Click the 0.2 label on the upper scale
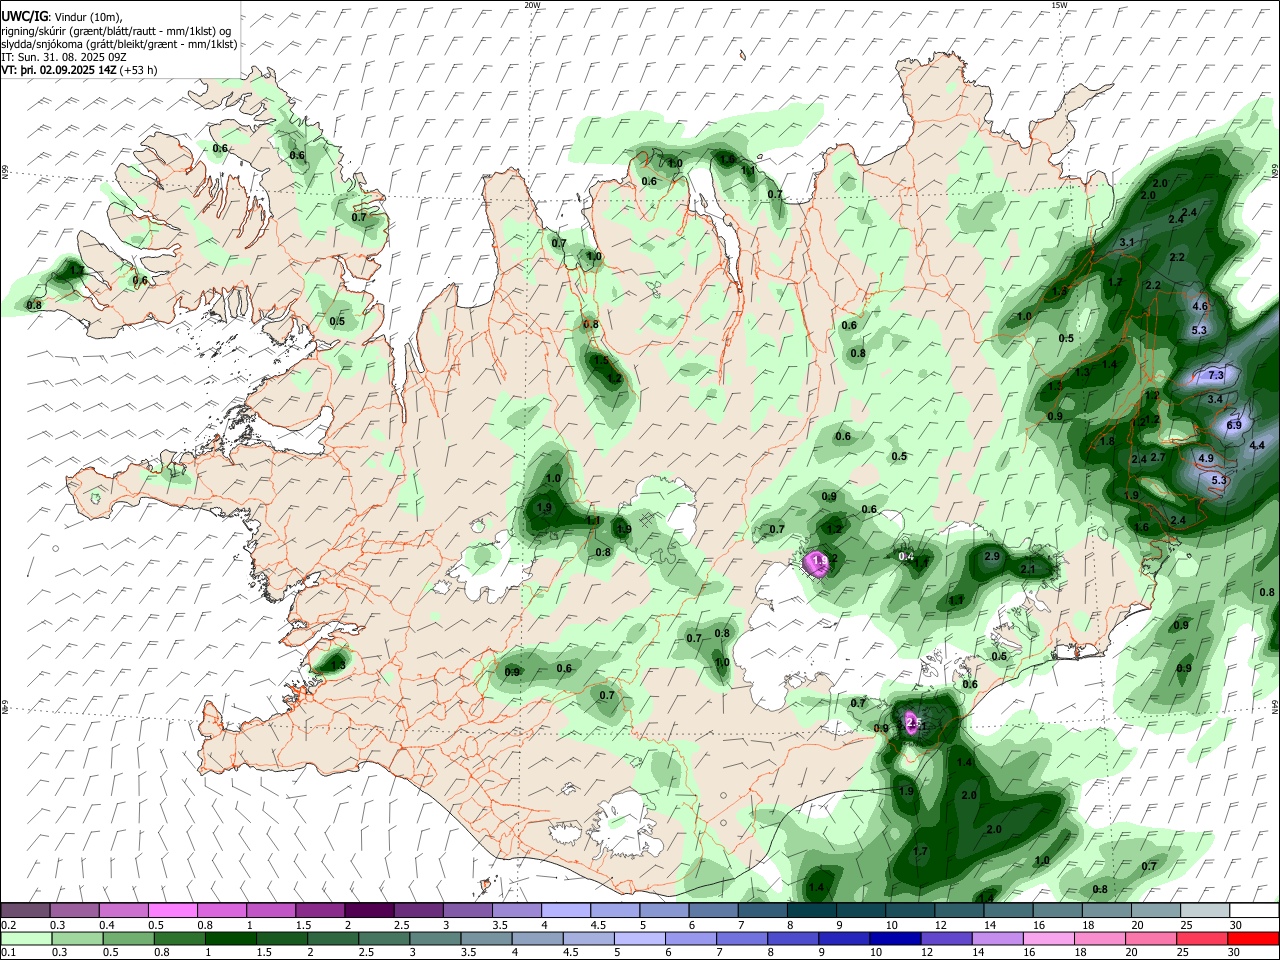This screenshot has width=1280, height=960. (8, 925)
